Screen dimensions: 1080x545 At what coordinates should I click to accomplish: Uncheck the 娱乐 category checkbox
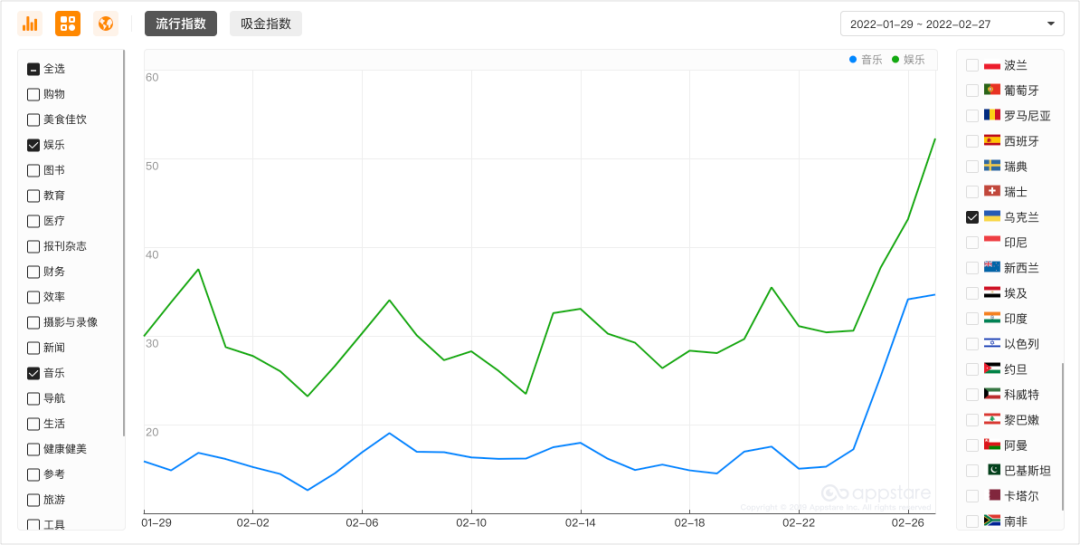[34, 145]
